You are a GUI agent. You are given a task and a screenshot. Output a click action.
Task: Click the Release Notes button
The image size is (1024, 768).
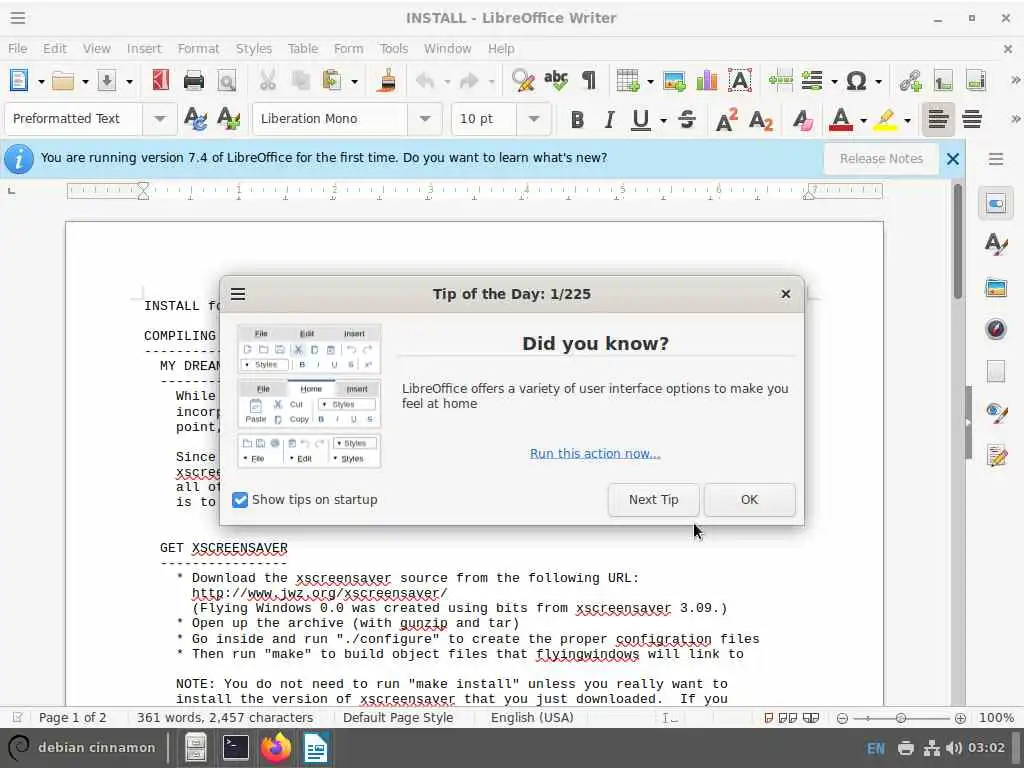tap(881, 159)
